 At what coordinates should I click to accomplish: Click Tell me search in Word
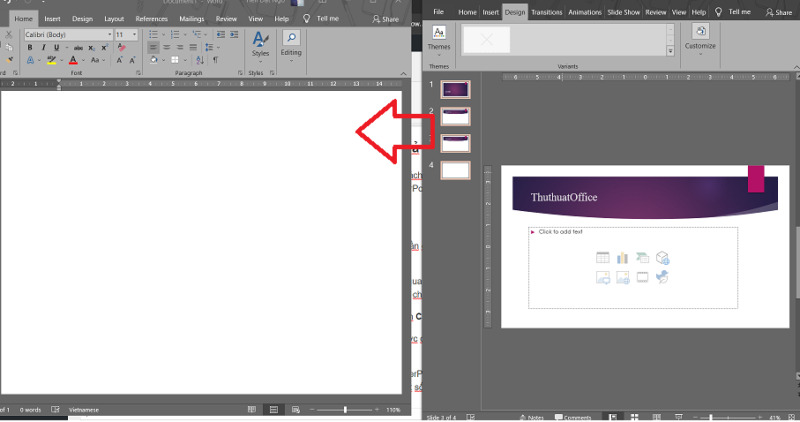(321, 18)
